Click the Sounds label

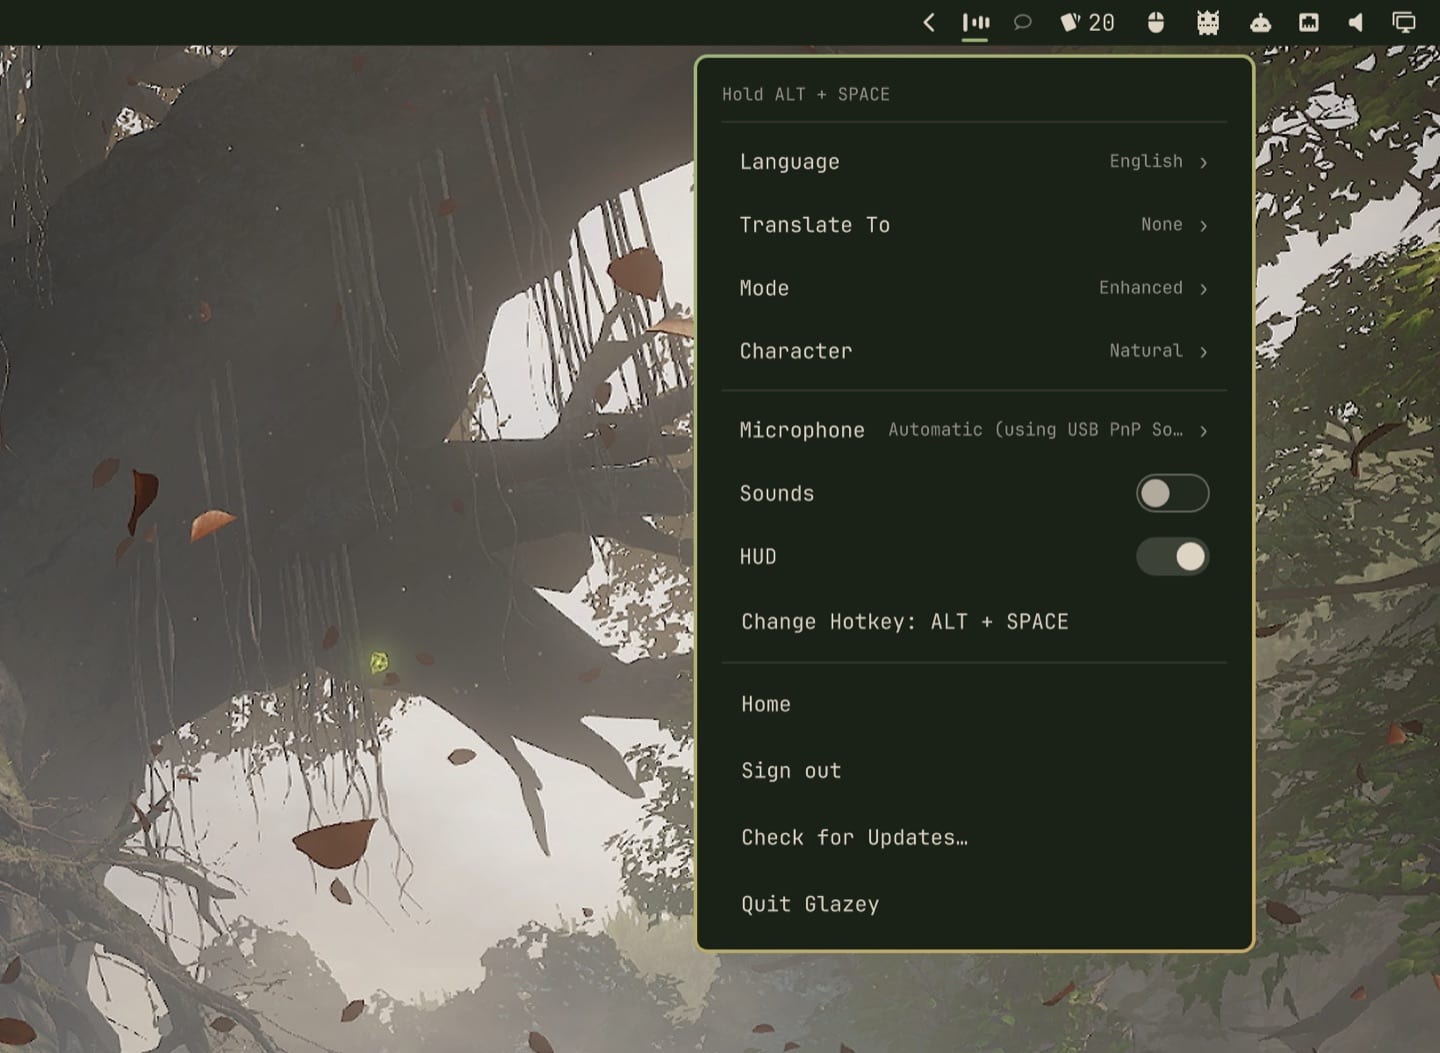pos(777,493)
